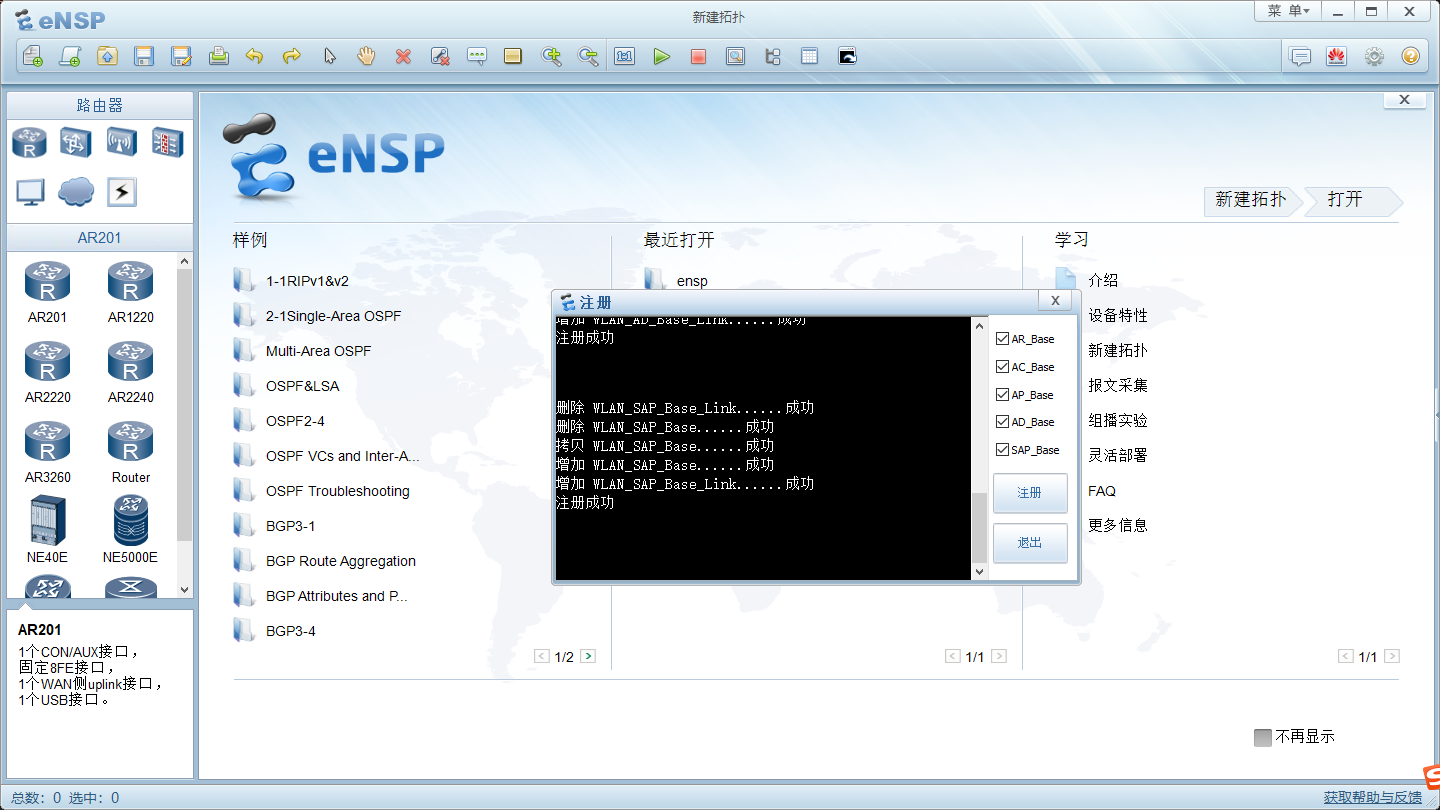The height and width of the screenshot is (810, 1440).
Task: Open the settings gear icon
Action: pyautogui.click(x=1374, y=56)
